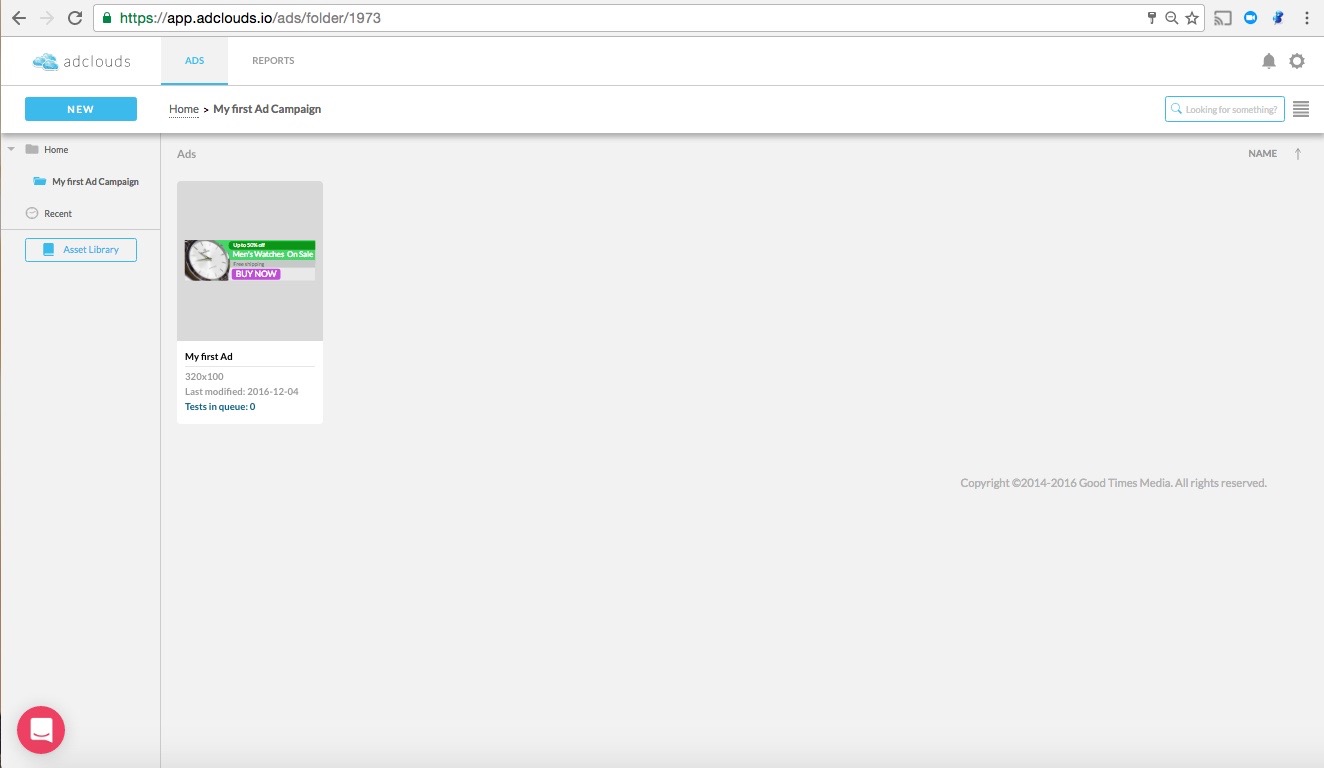Open the settings gear icon
The height and width of the screenshot is (768, 1324).
click(1297, 61)
